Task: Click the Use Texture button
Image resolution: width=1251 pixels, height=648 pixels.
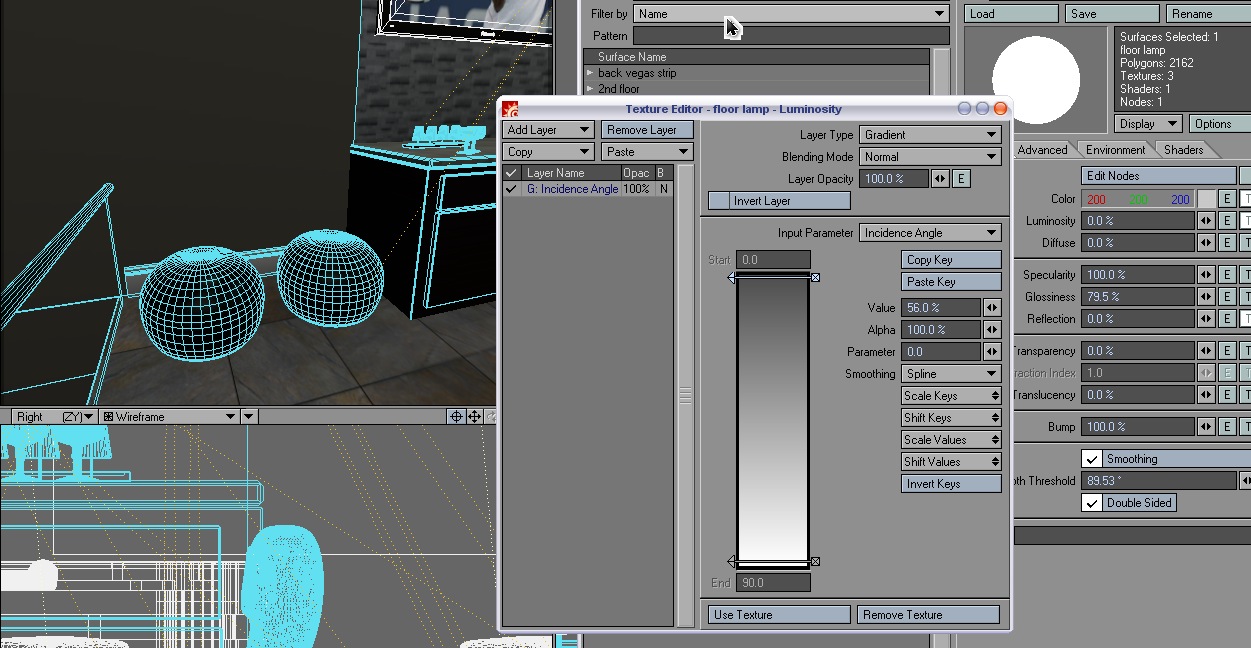Action: click(x=779, y=615)
